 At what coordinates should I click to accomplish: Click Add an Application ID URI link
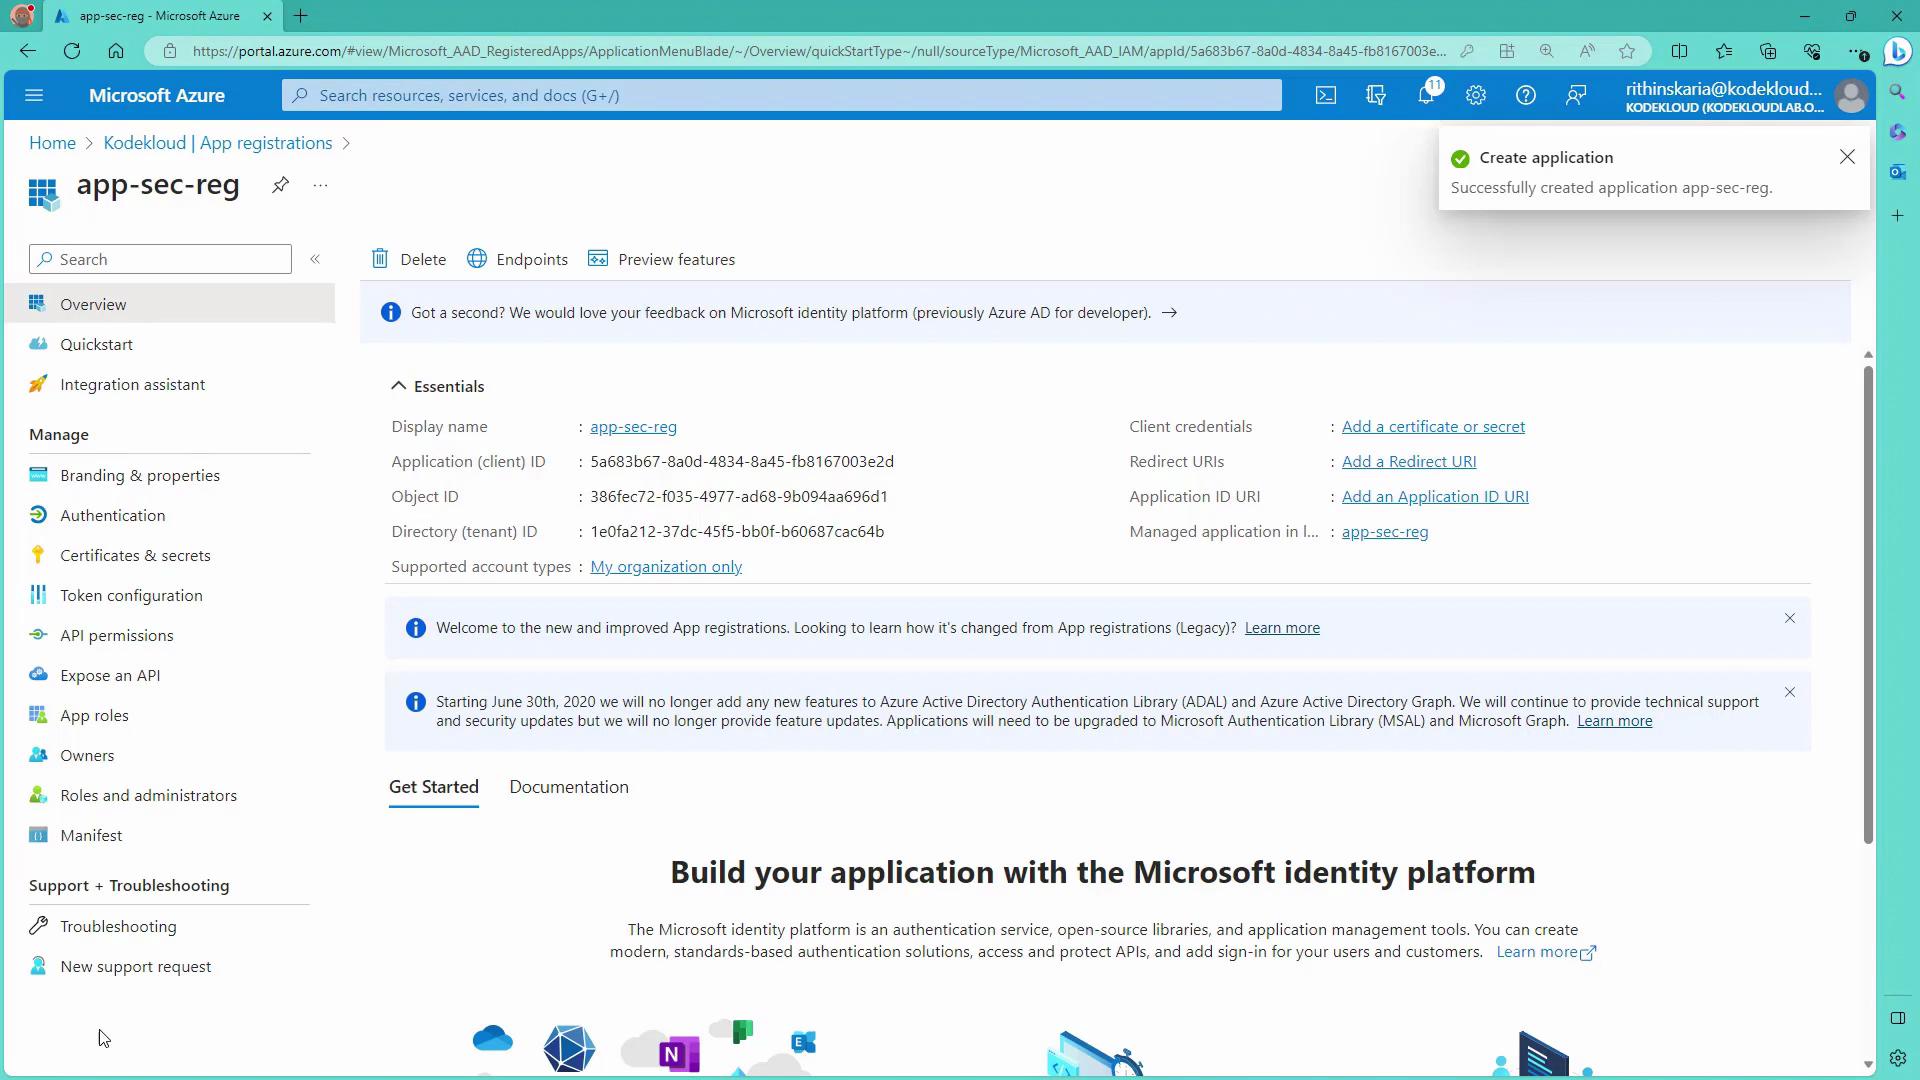click(x=1435, y=496)
